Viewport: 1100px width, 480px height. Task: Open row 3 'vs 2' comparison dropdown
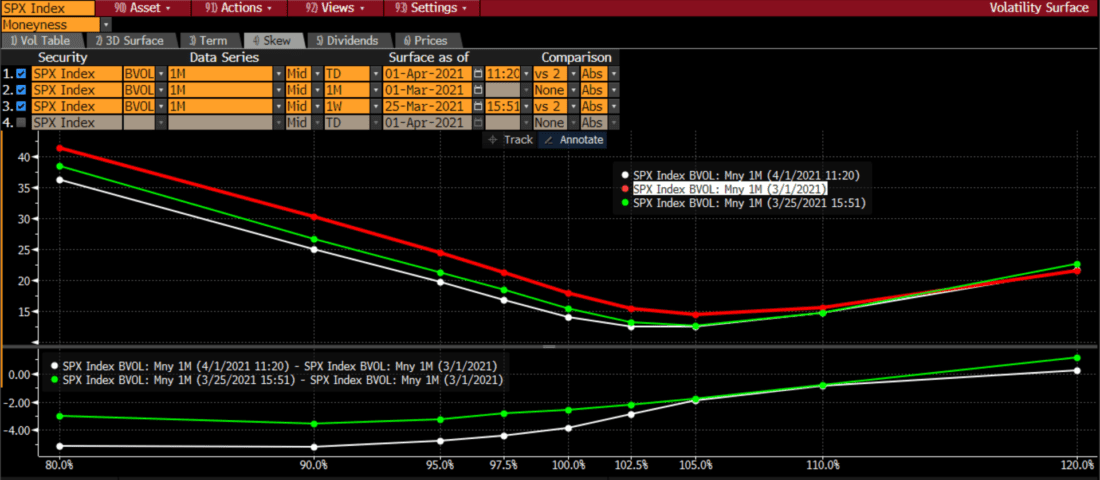coord(572,107)
